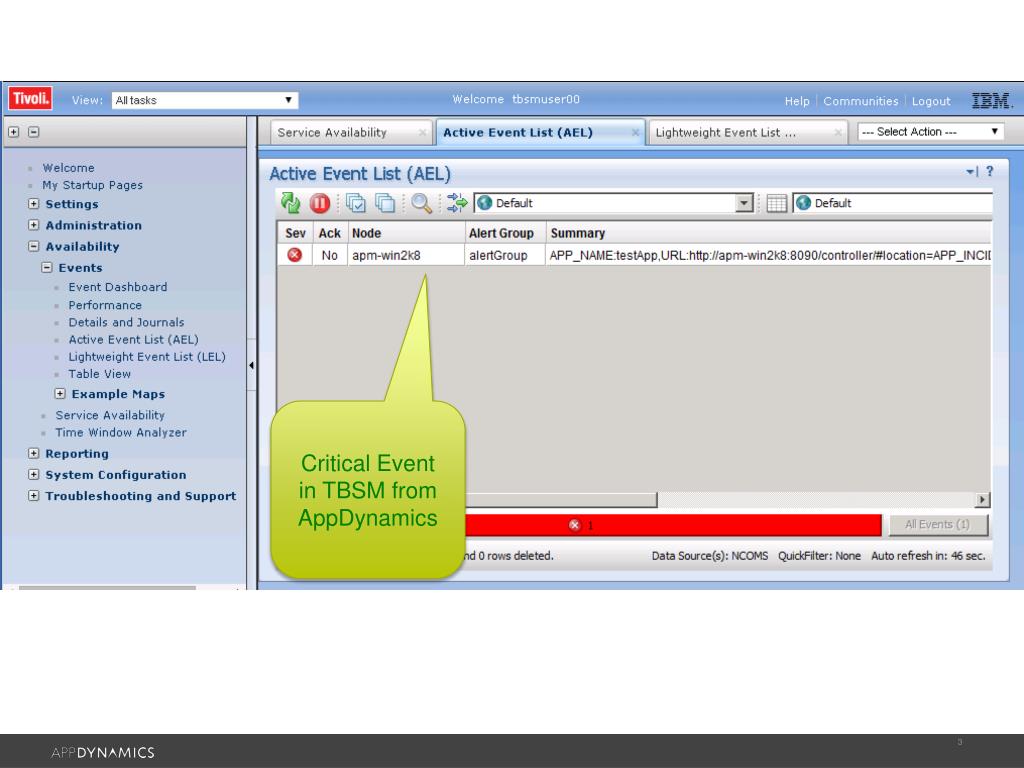Click the All Events (1) button

click(938, 524)
